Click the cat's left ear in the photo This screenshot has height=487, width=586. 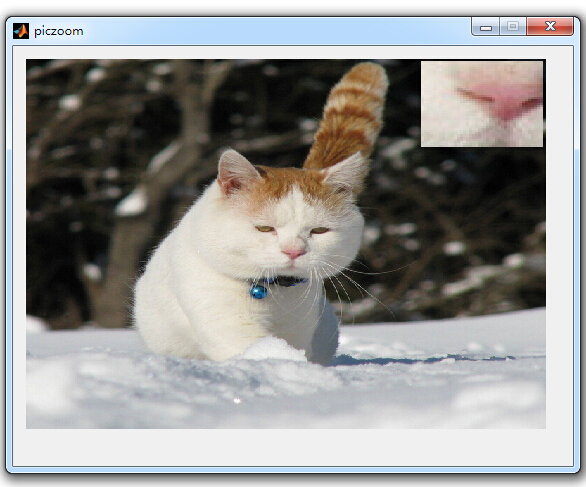coord(236,173)
